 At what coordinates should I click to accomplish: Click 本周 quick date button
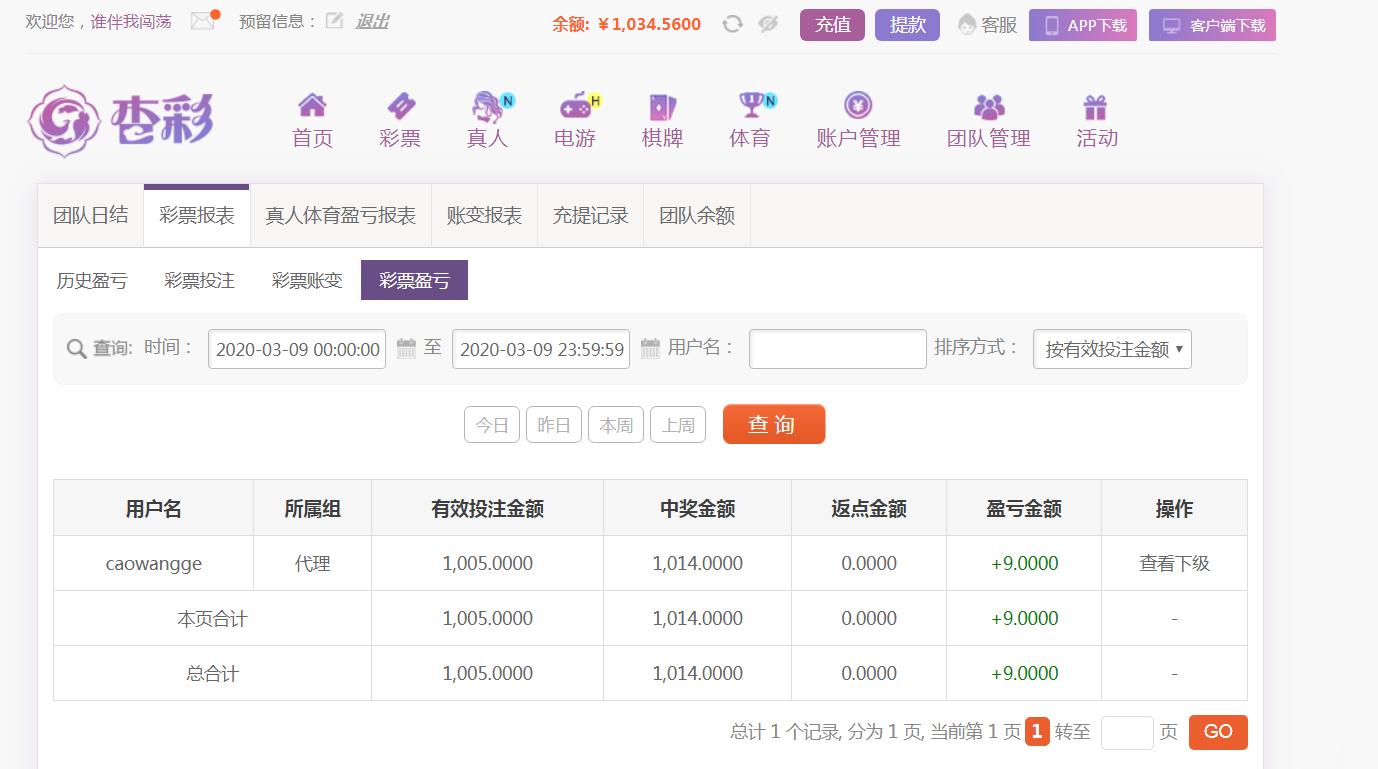[616, 425]
